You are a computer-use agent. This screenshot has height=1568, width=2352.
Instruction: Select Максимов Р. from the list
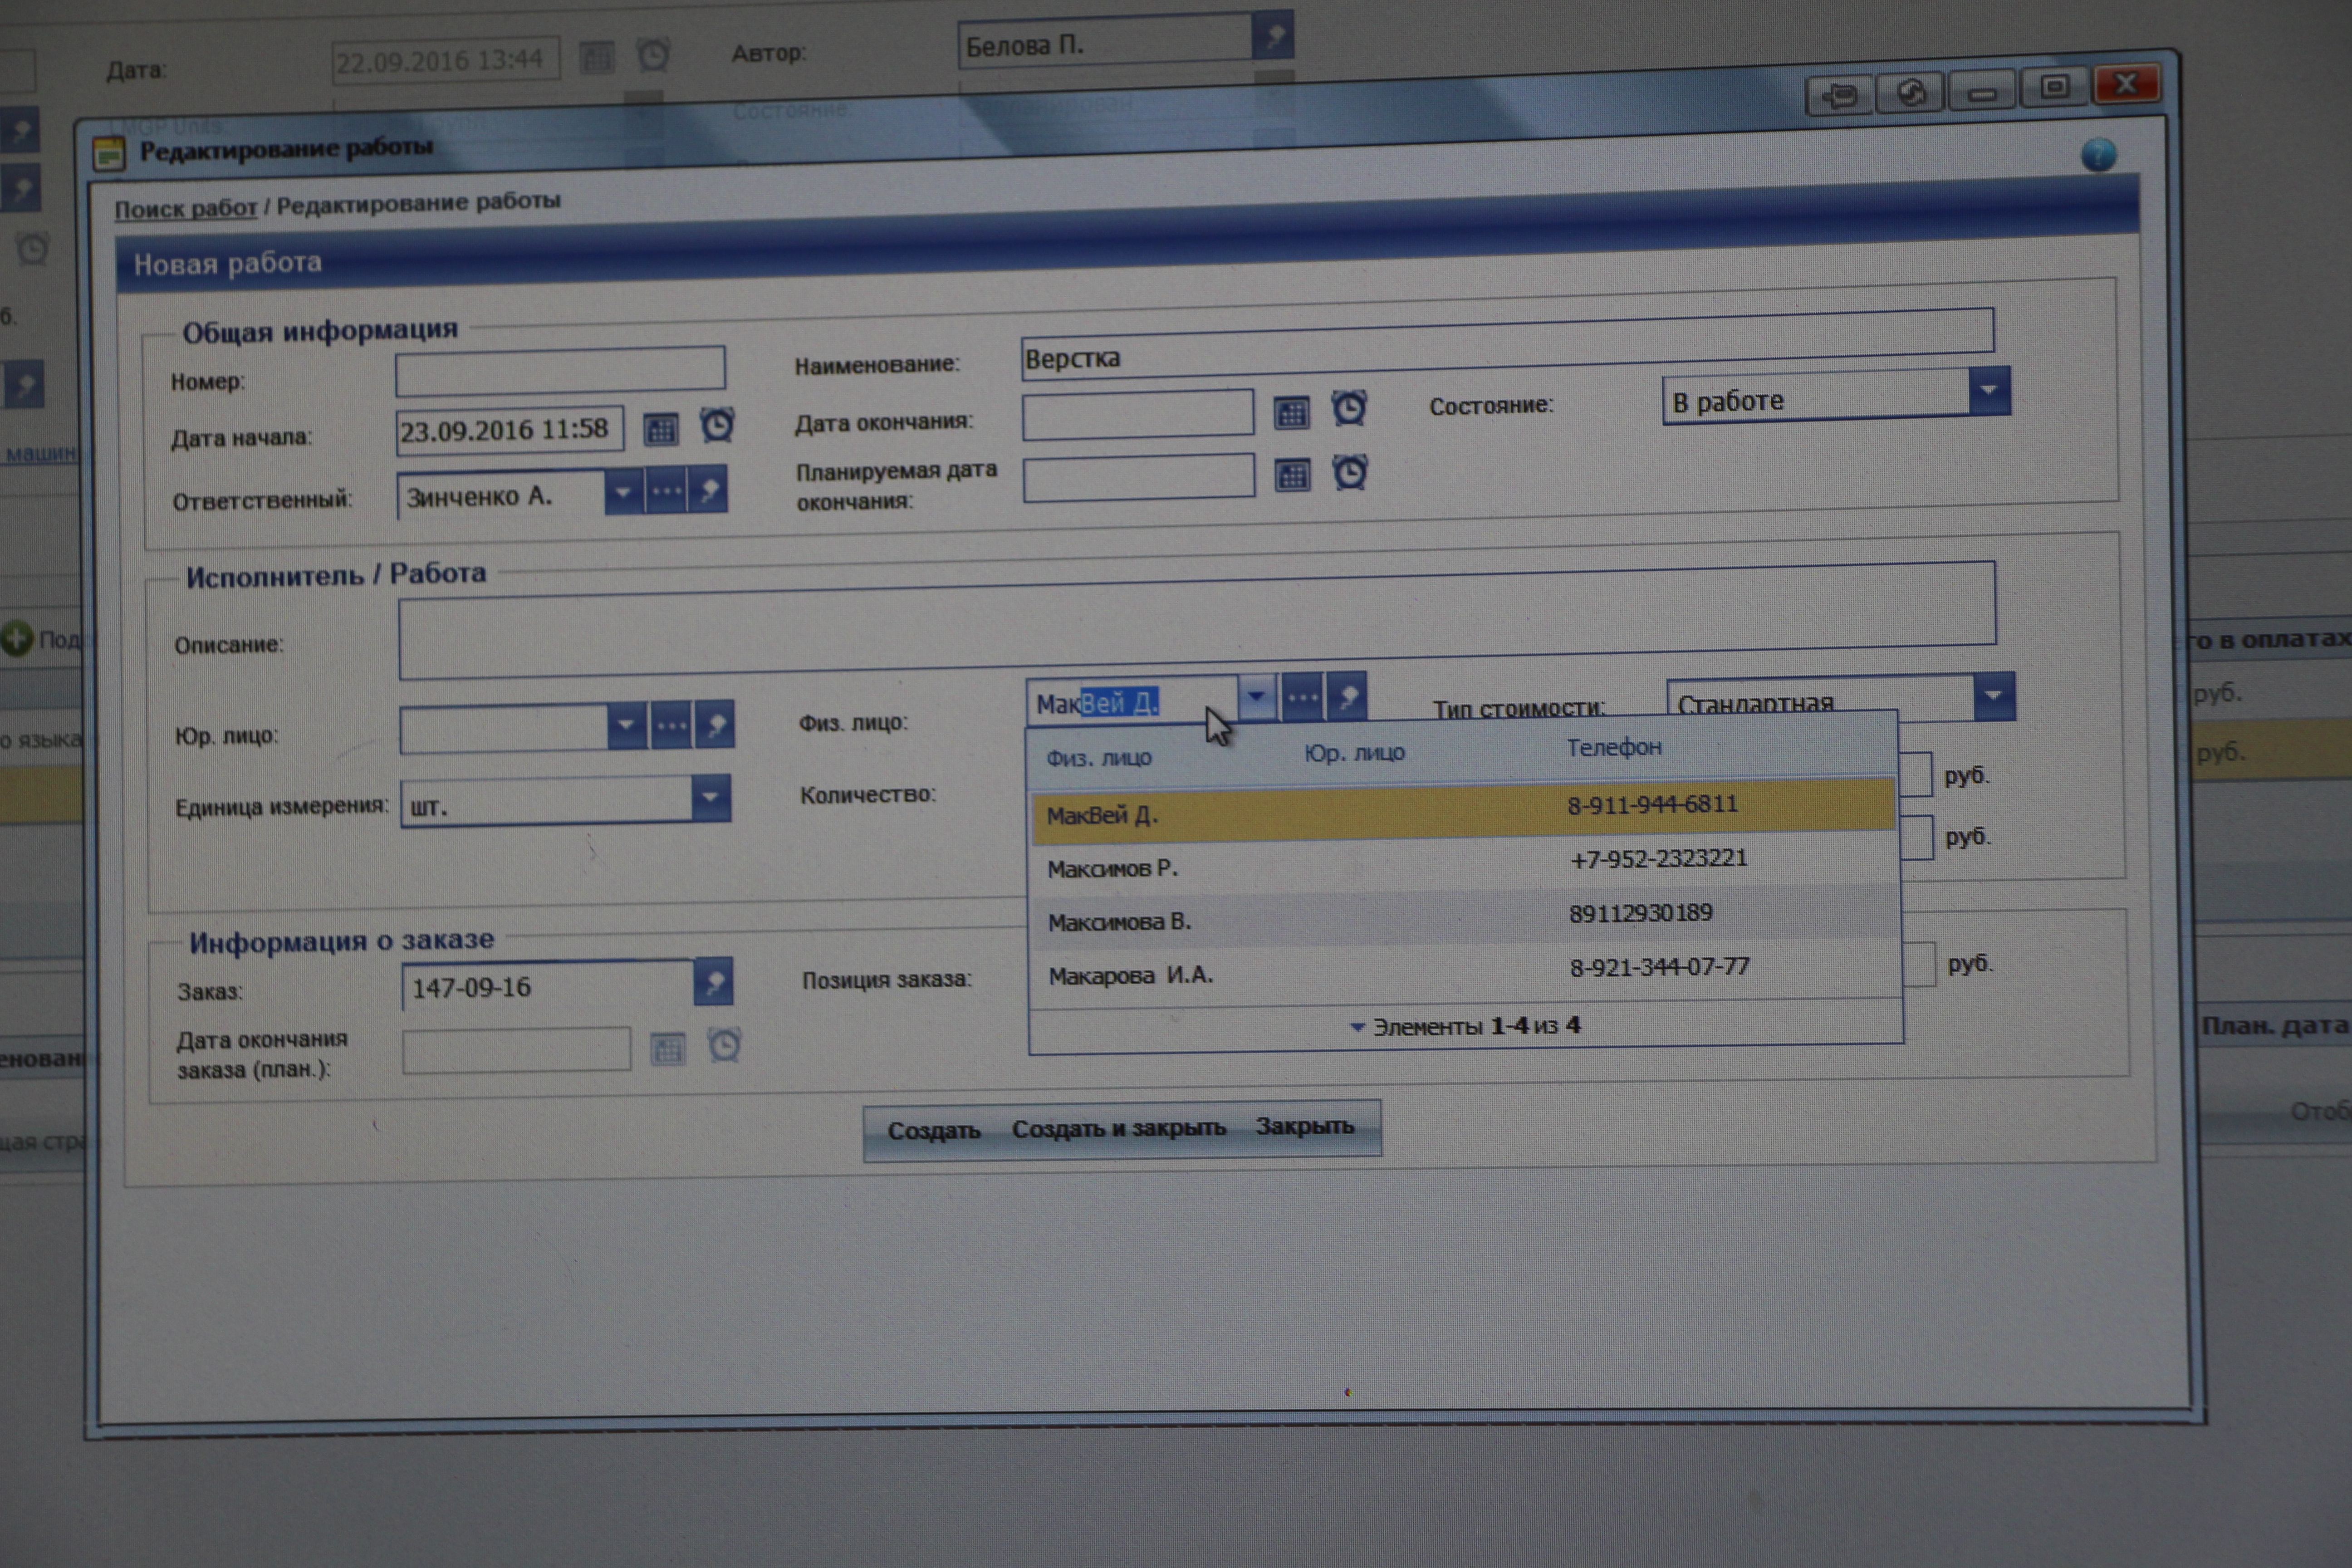[1112, 869]
